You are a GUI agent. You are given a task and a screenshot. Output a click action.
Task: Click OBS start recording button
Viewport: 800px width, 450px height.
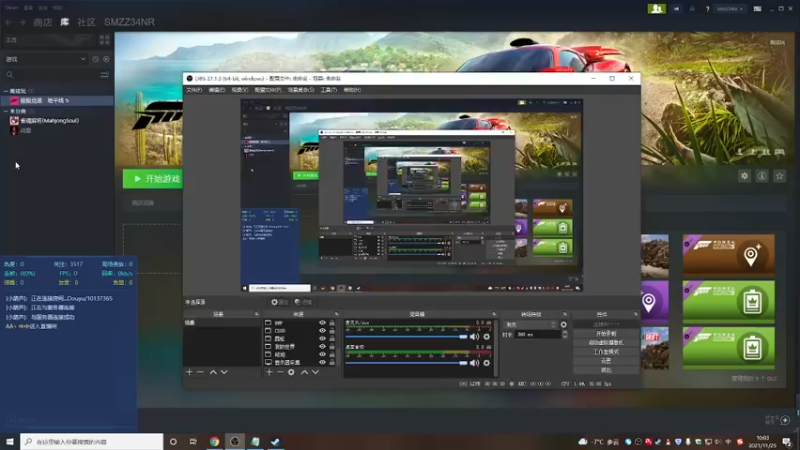pos(606,334)
